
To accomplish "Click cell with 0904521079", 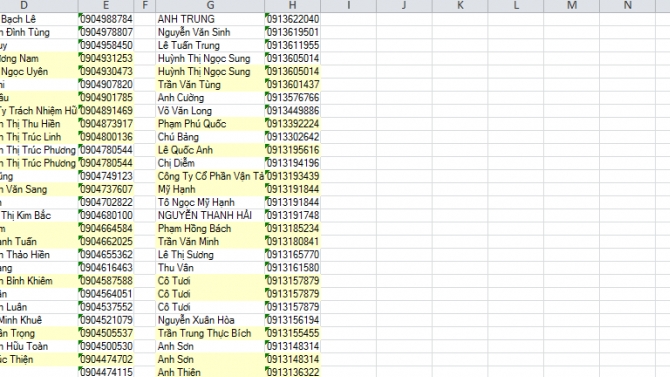I will 106,320.
